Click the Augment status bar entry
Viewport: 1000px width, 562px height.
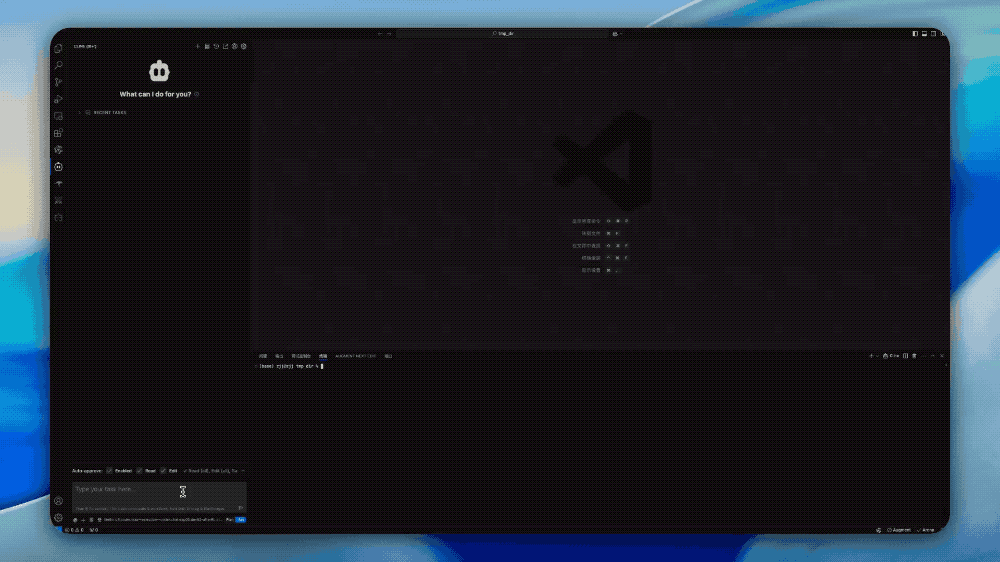click(x=899, y=530)
